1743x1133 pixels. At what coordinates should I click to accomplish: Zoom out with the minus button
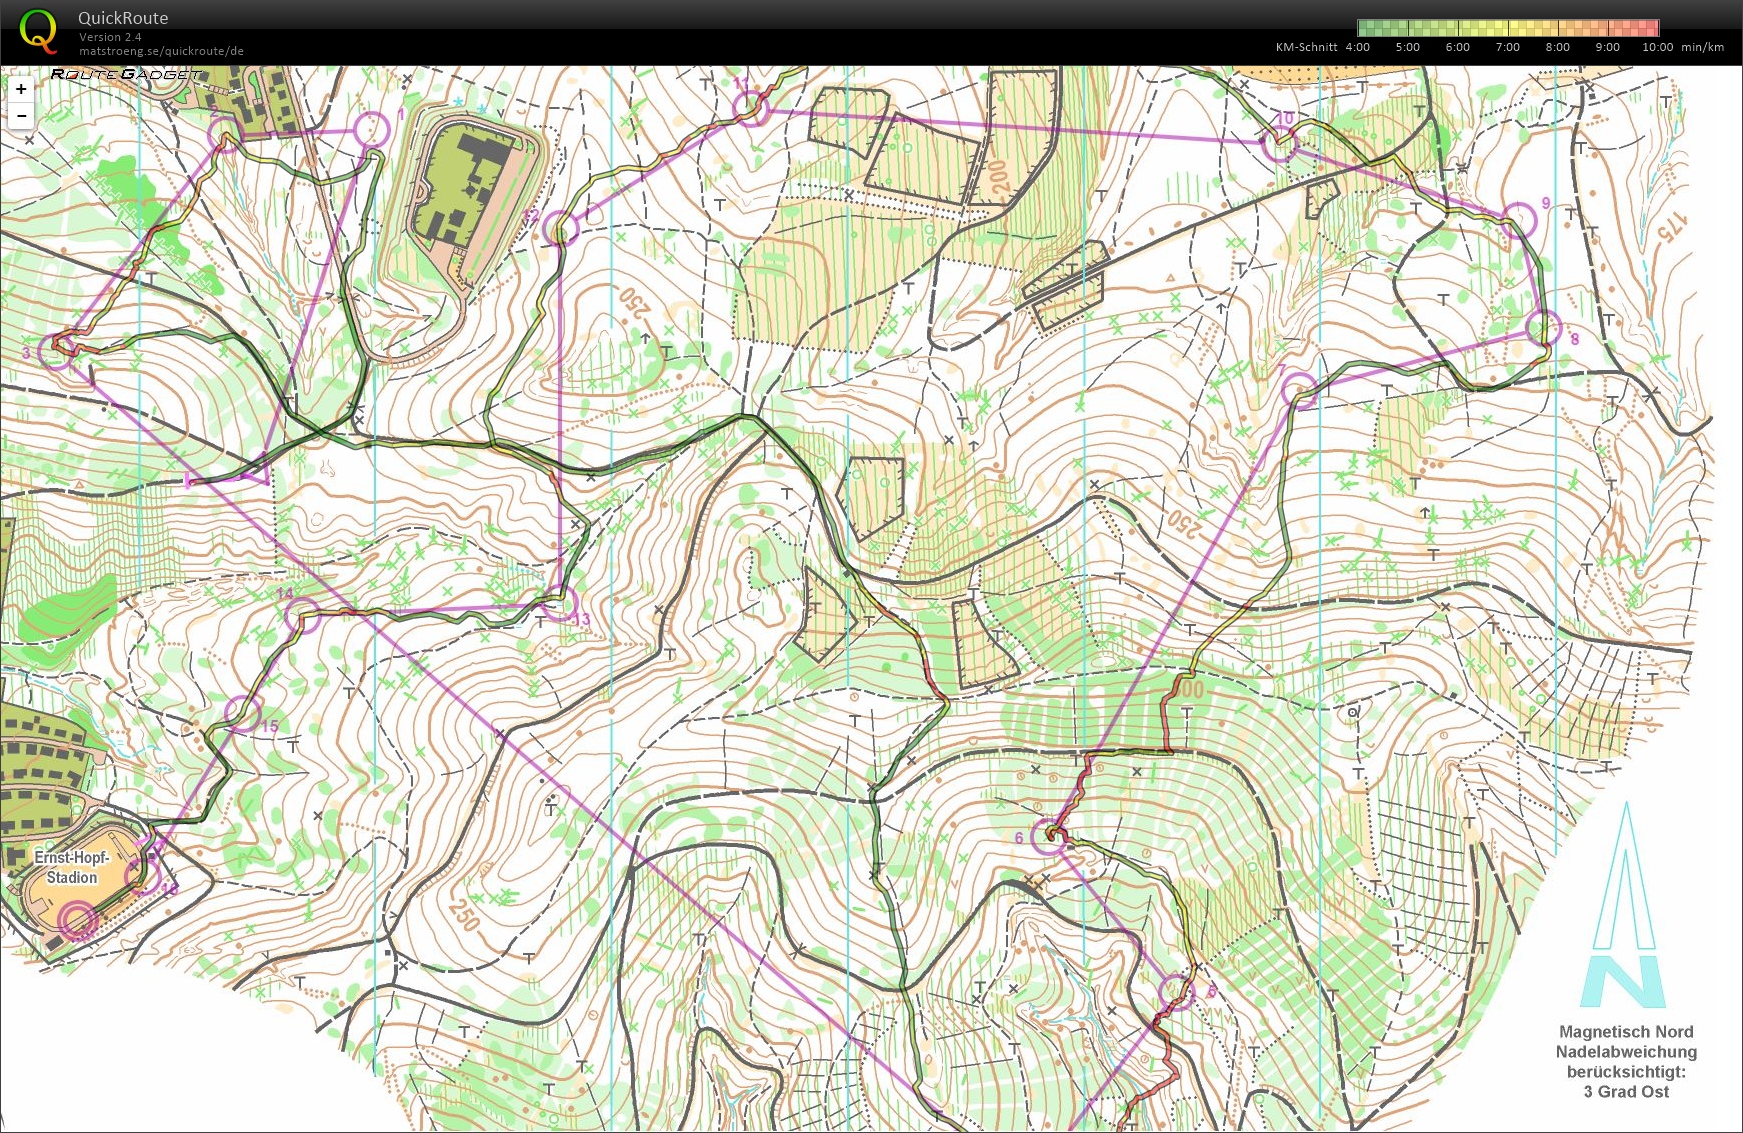(x=21, y=116)
